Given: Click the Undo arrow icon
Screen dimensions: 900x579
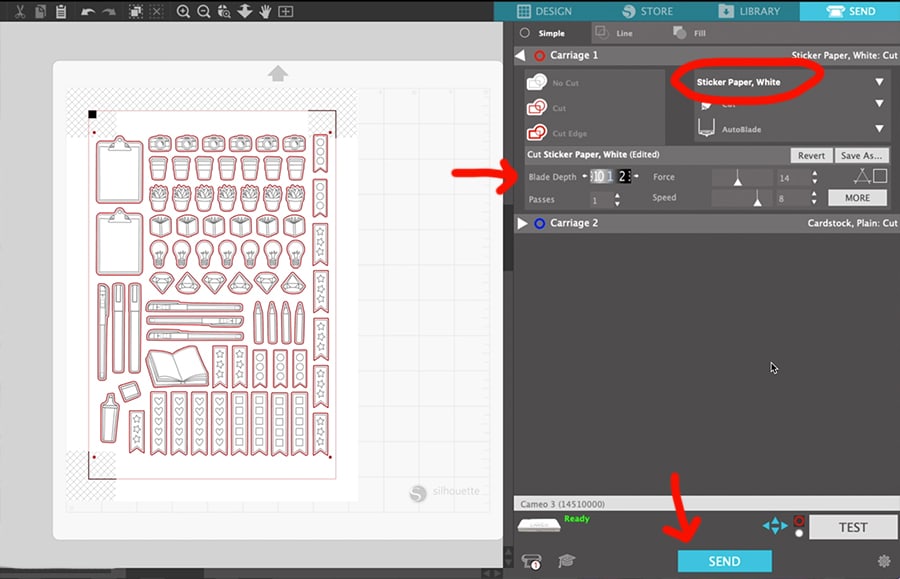Looking at the screenshot, I should click(88, 12).
